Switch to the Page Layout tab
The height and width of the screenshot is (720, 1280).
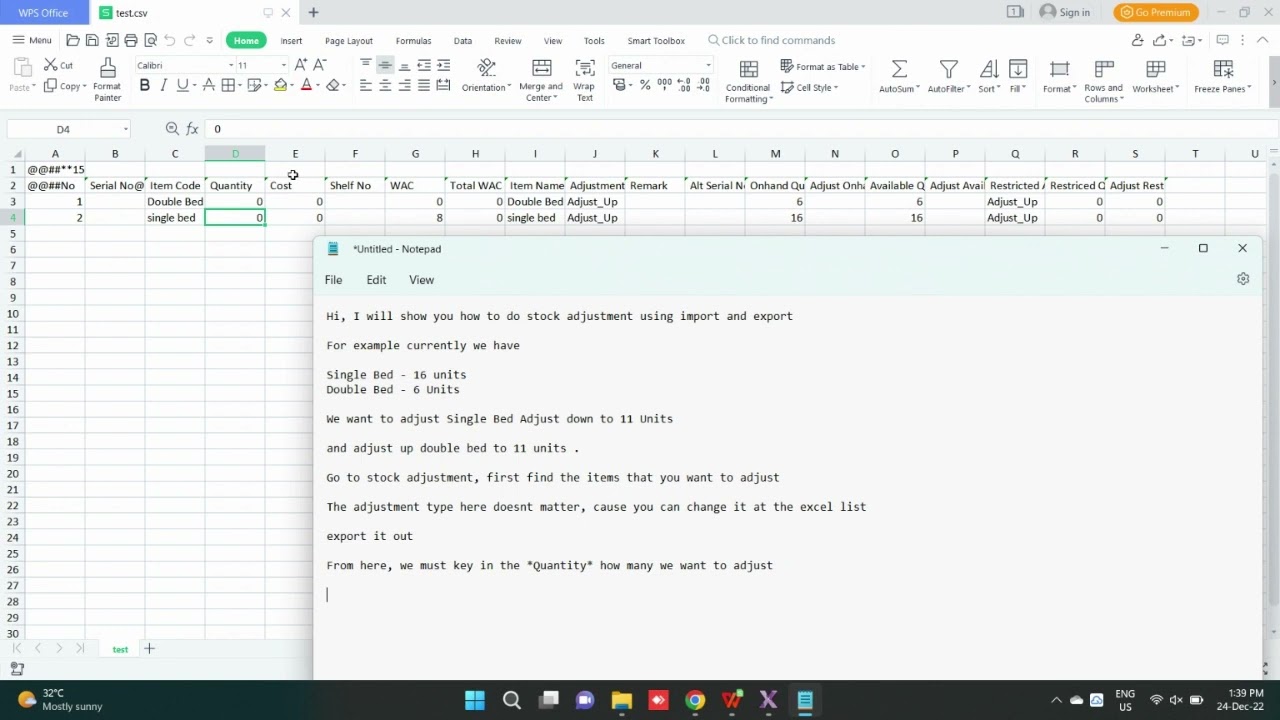pos(348,40)
